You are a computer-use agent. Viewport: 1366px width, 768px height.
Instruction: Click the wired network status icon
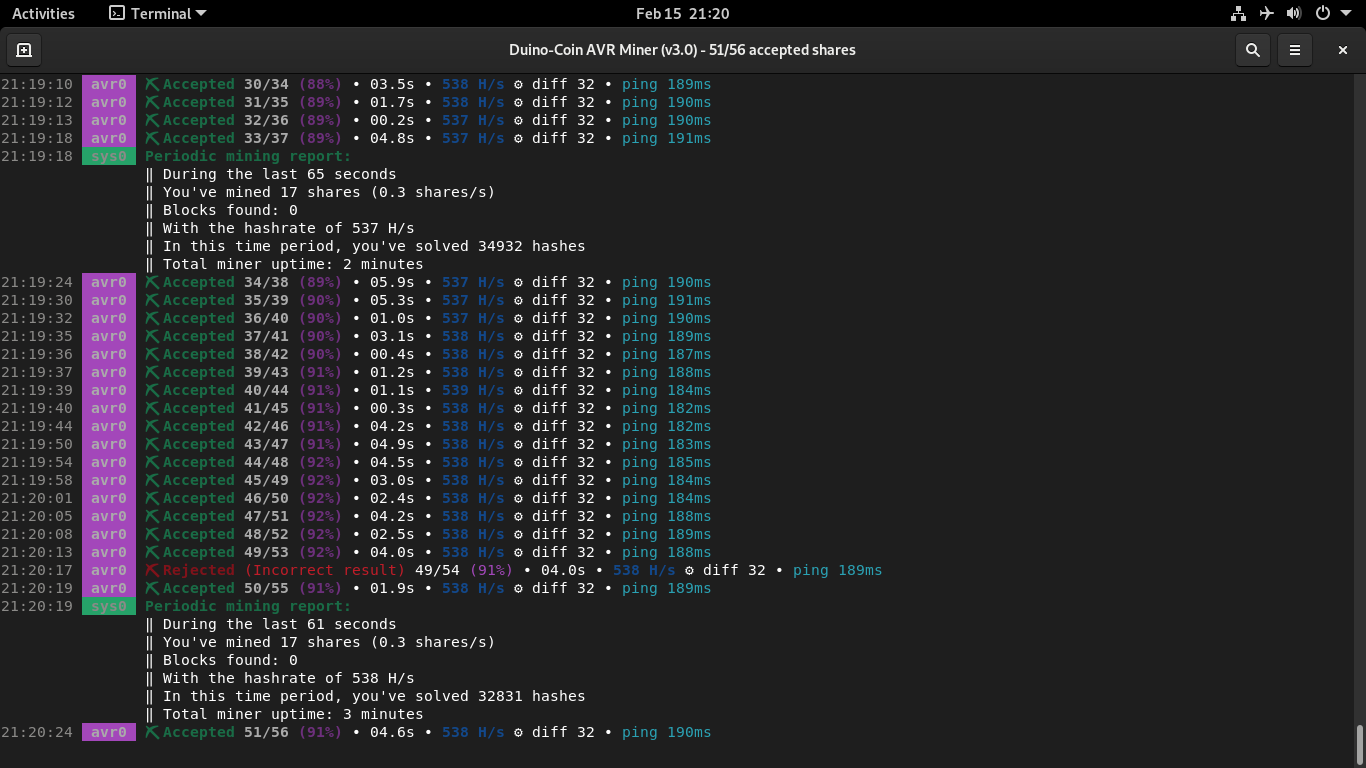(x=1239, y=13)
